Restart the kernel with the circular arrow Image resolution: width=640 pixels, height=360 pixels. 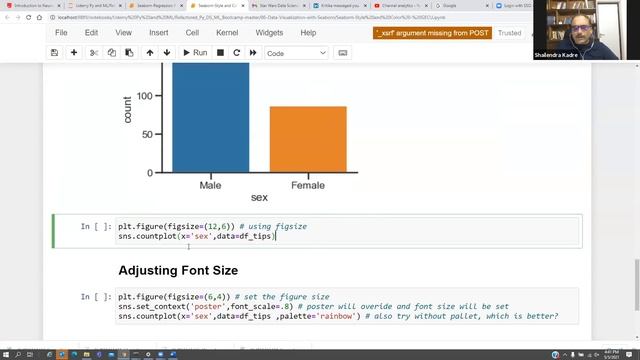(x=236, y=53)
